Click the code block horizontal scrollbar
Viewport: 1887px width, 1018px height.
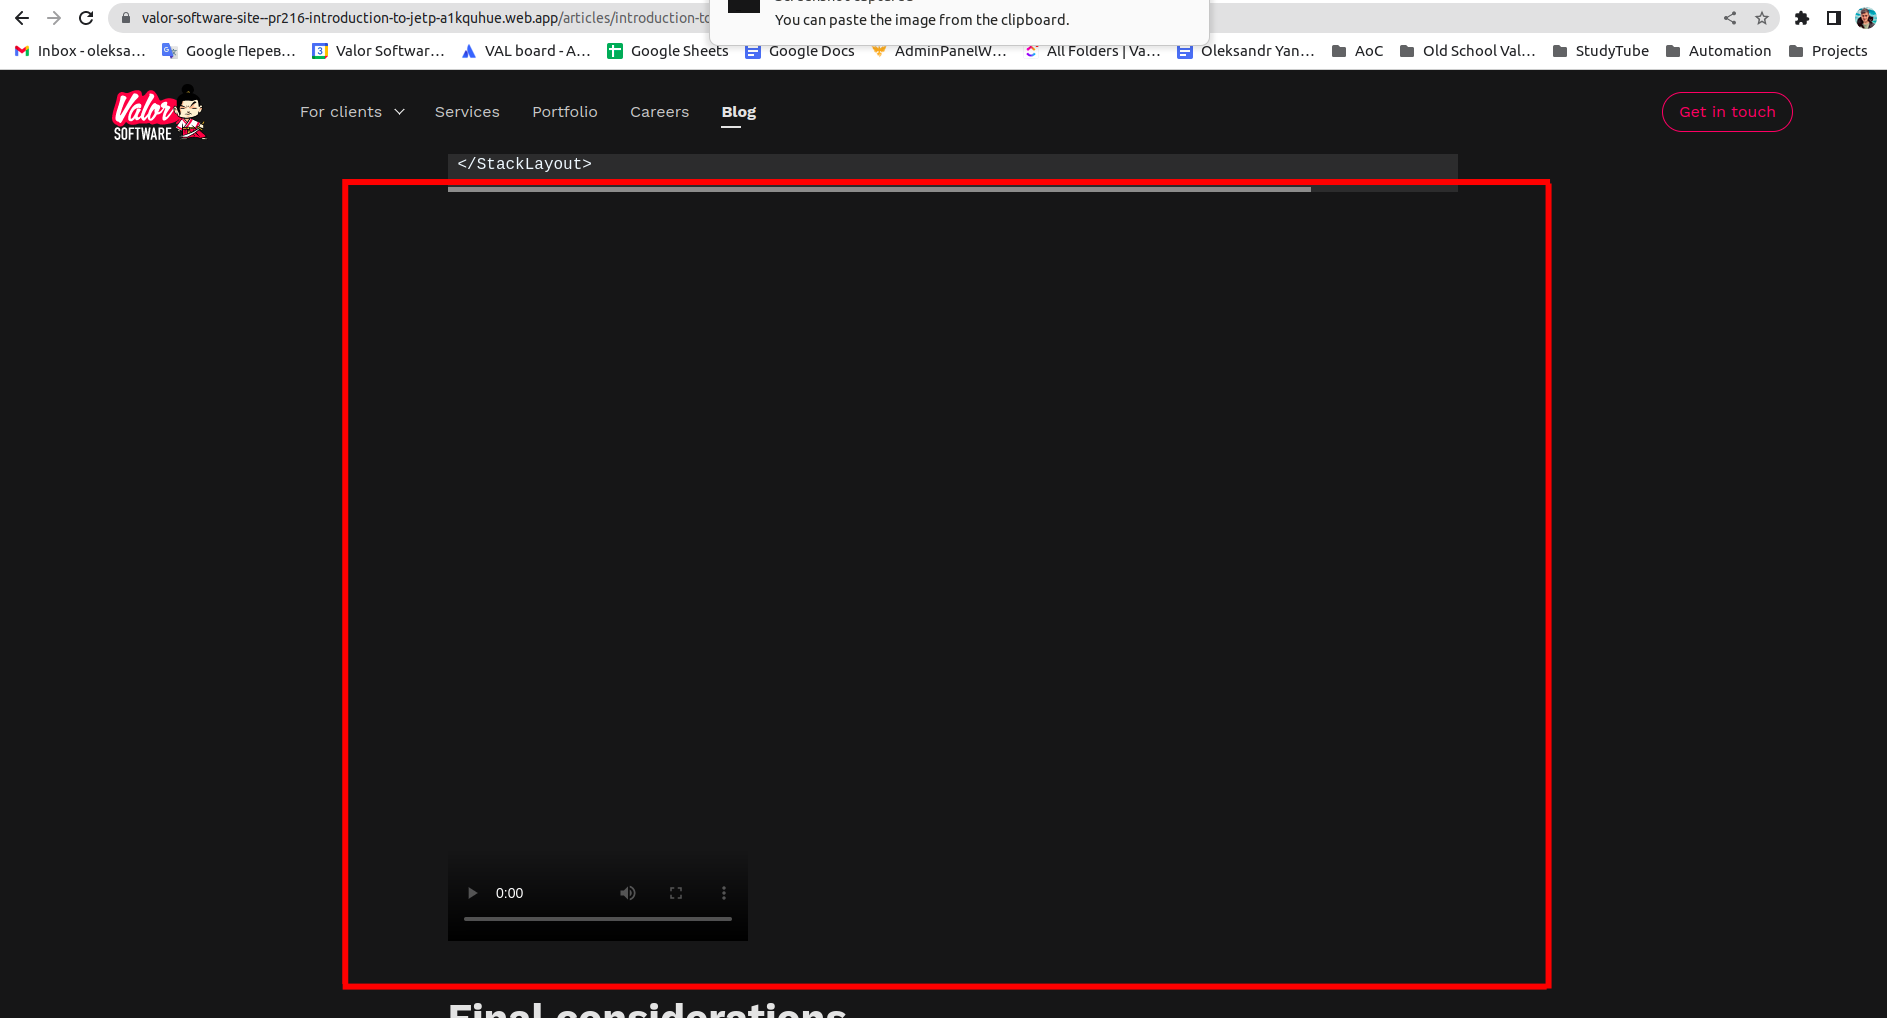pos(879,189)
